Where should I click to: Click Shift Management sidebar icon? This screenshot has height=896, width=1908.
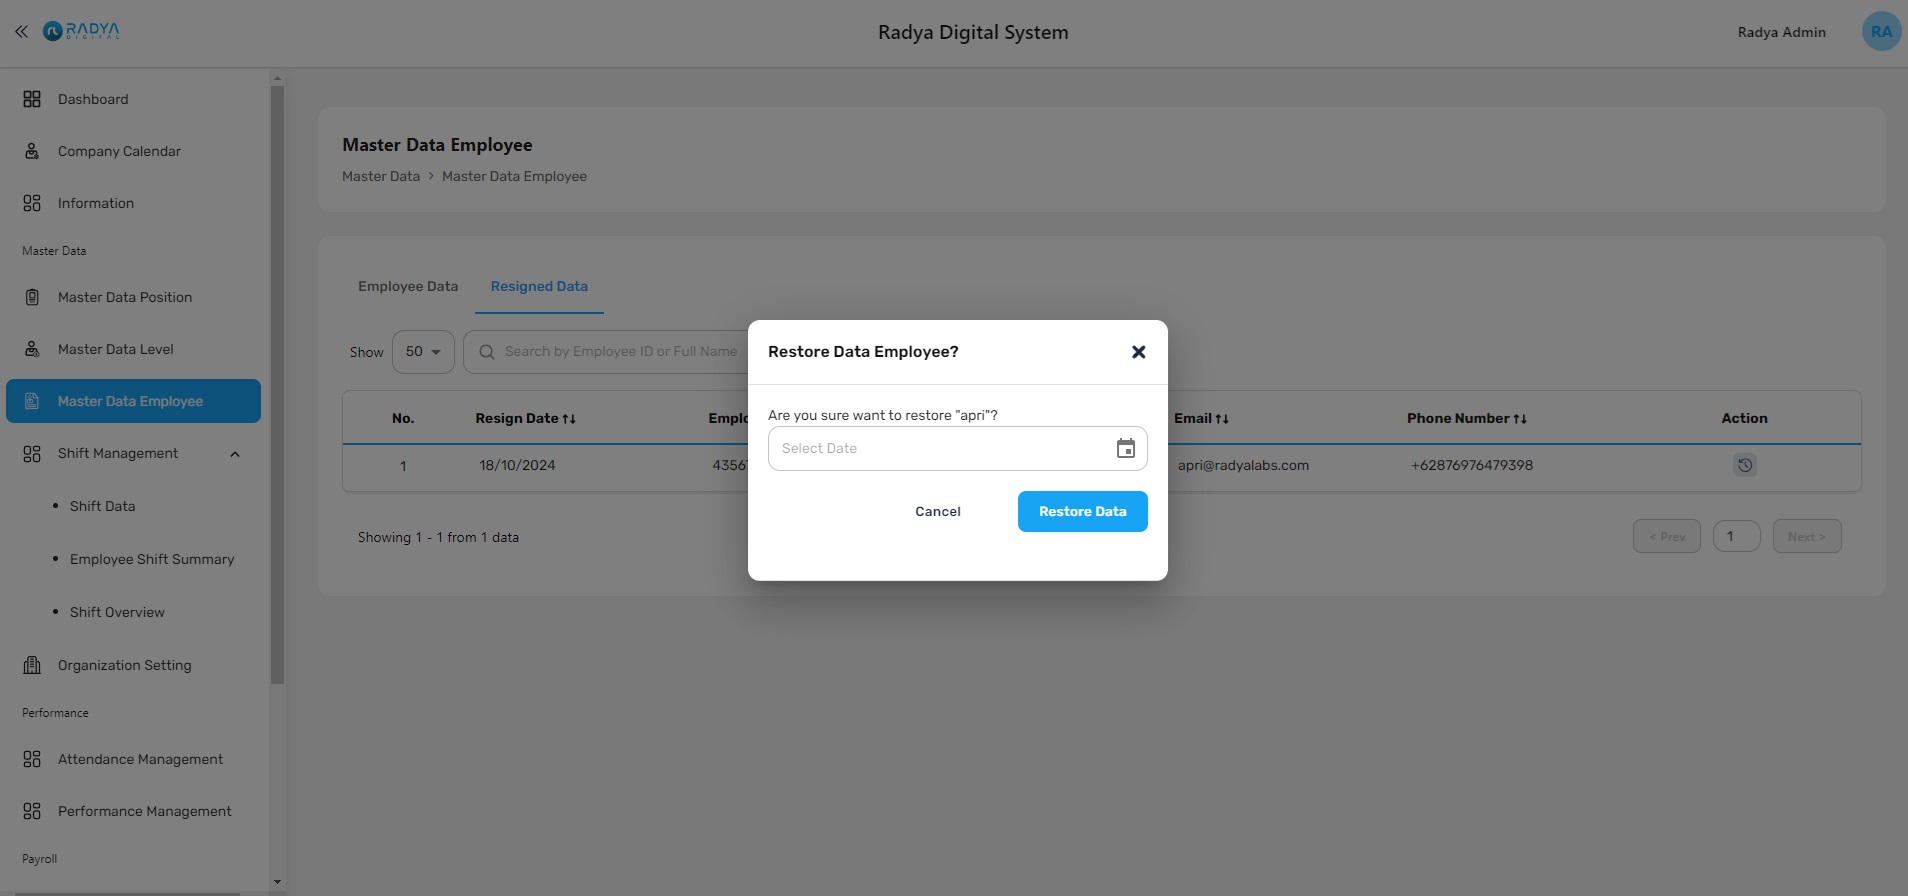pyautogui.click(x=32, y=453)
